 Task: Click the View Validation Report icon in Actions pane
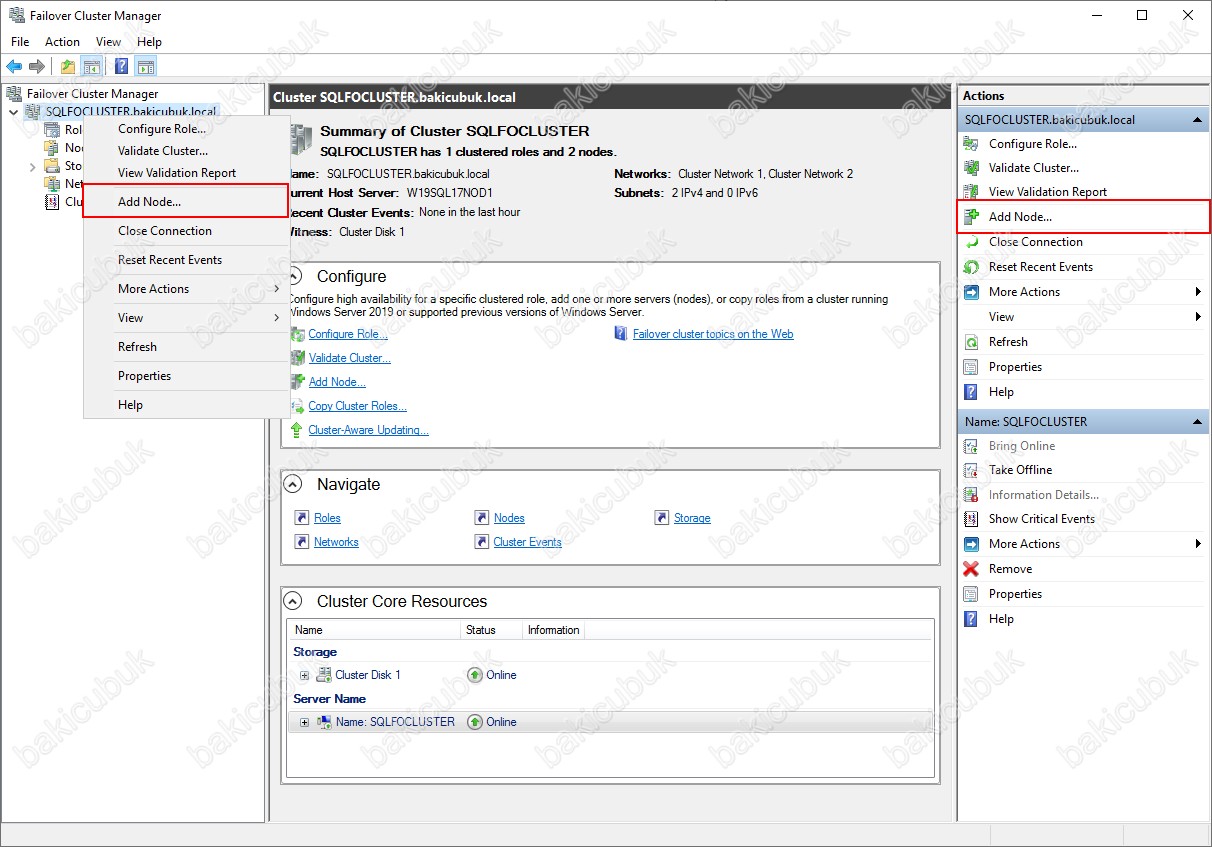[971, 192]
